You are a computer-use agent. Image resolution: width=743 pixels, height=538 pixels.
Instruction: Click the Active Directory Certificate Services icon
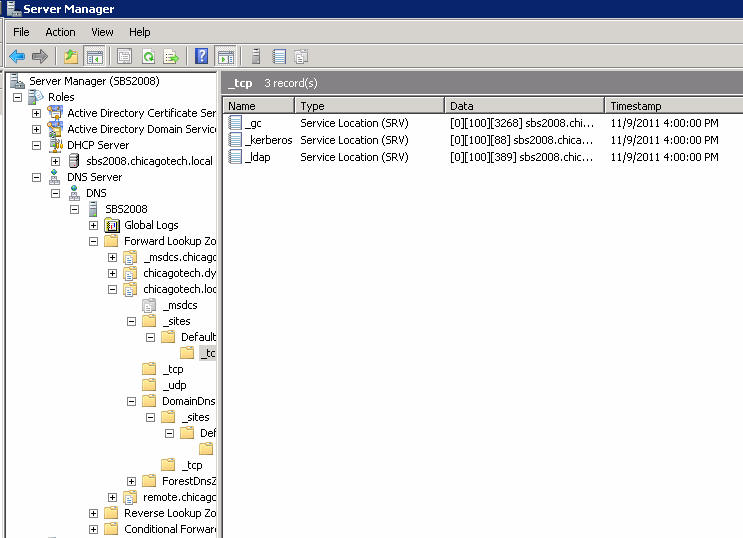tap(55, 113)
